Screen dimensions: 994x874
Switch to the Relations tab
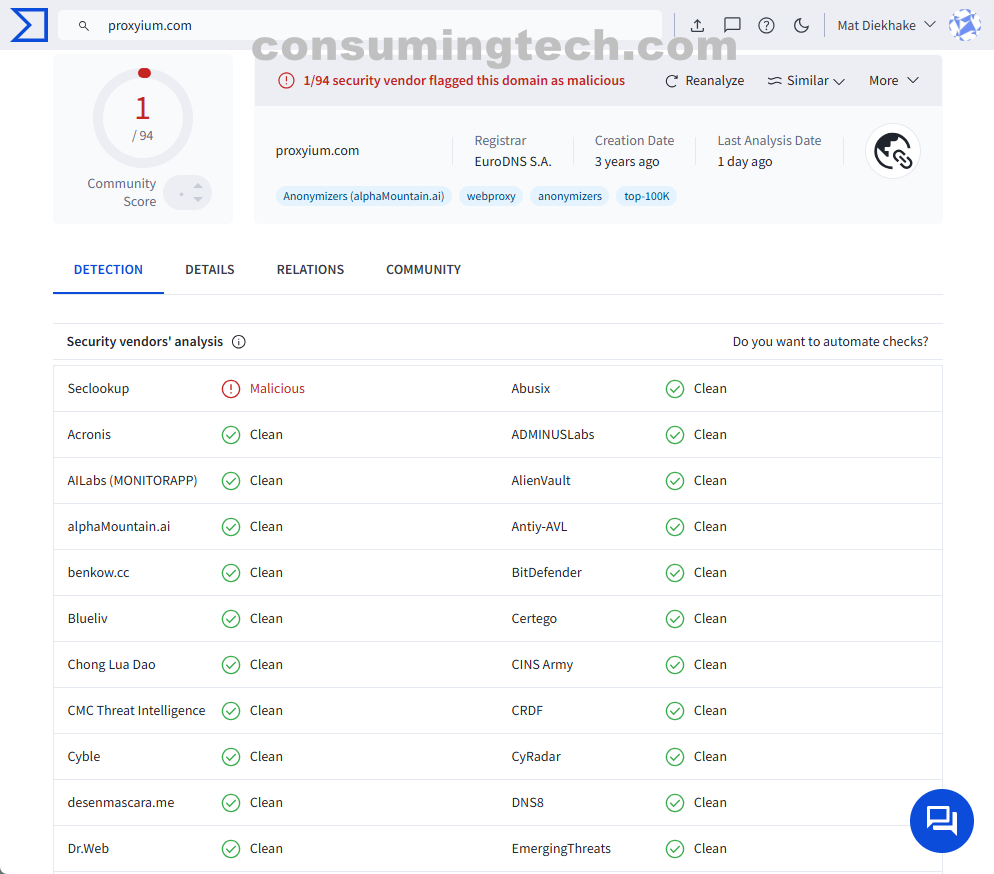pos(310,269)
